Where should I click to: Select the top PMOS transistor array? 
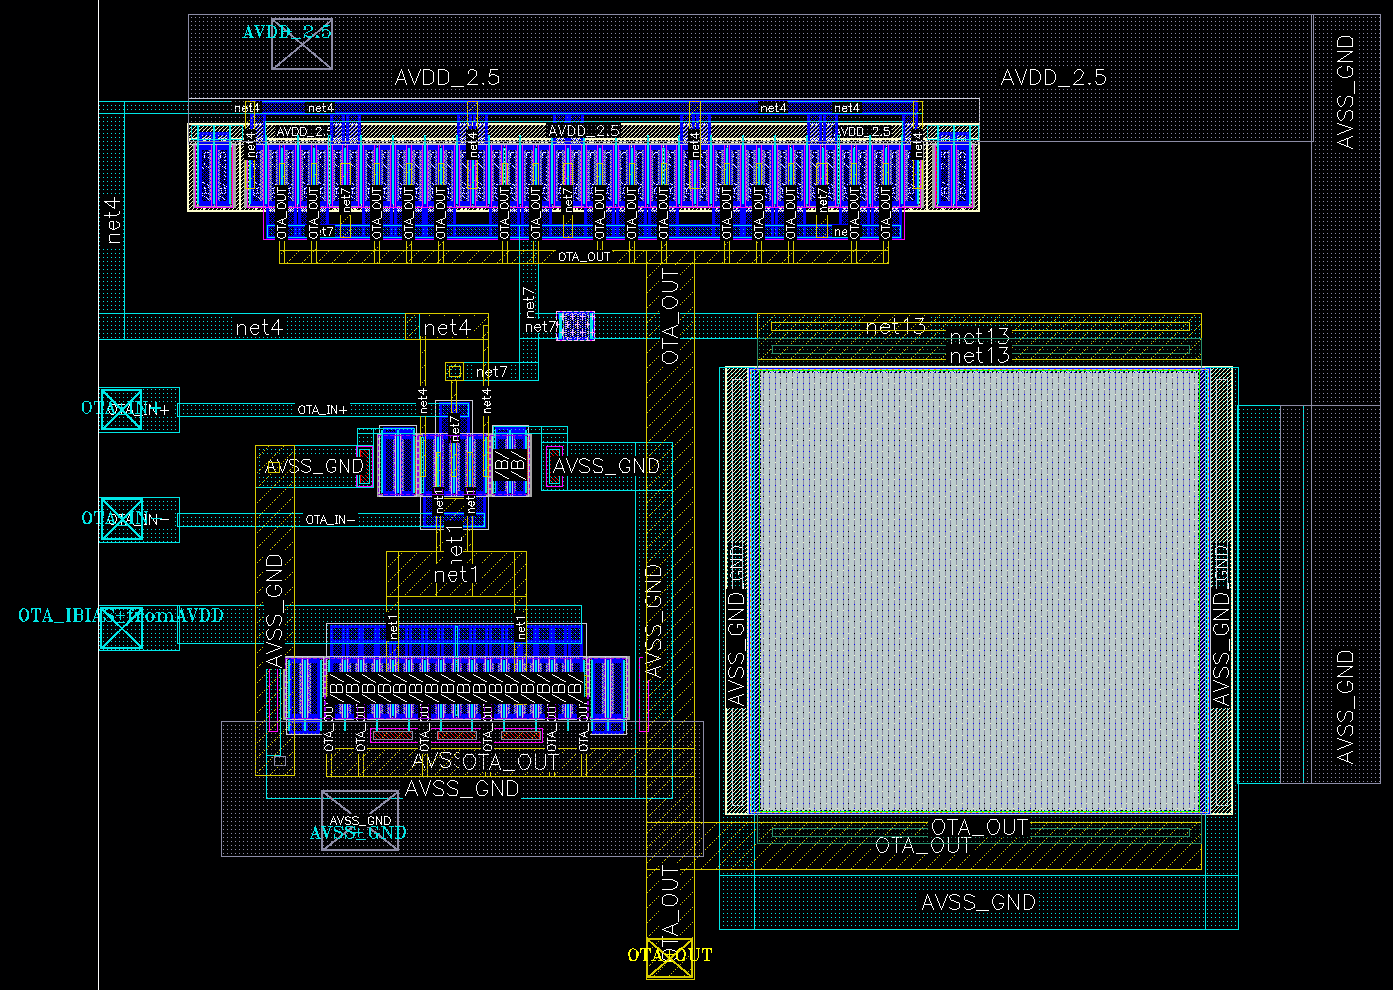(x=580, y=175)
